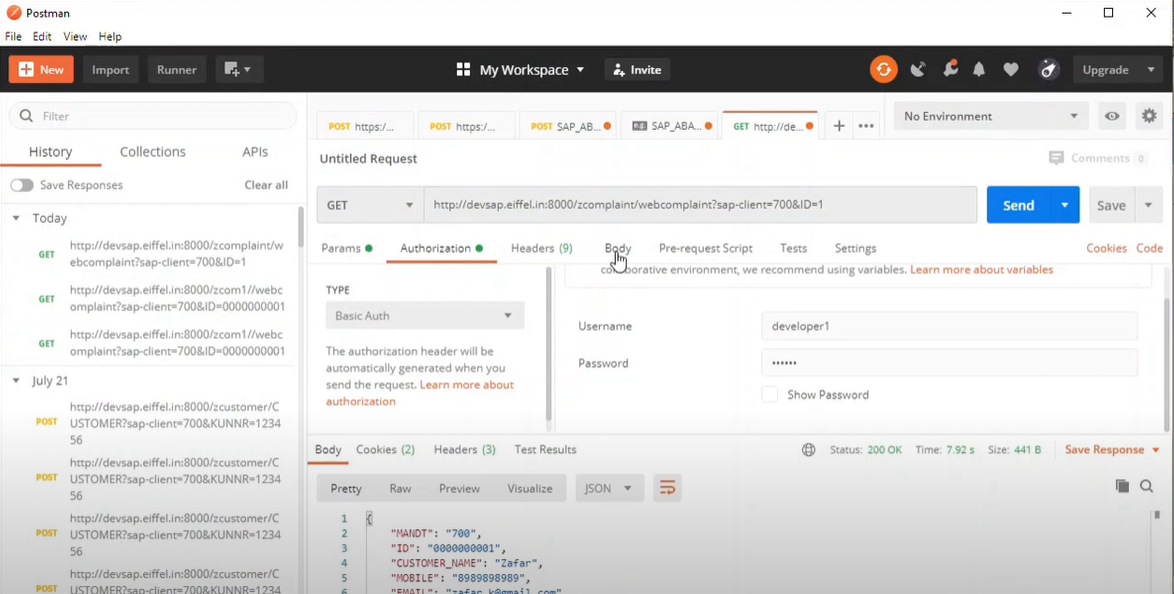Screen dimensions: 1174x594
Task: Open the Save button dropdown arrow
Action: coord(1149,205)
